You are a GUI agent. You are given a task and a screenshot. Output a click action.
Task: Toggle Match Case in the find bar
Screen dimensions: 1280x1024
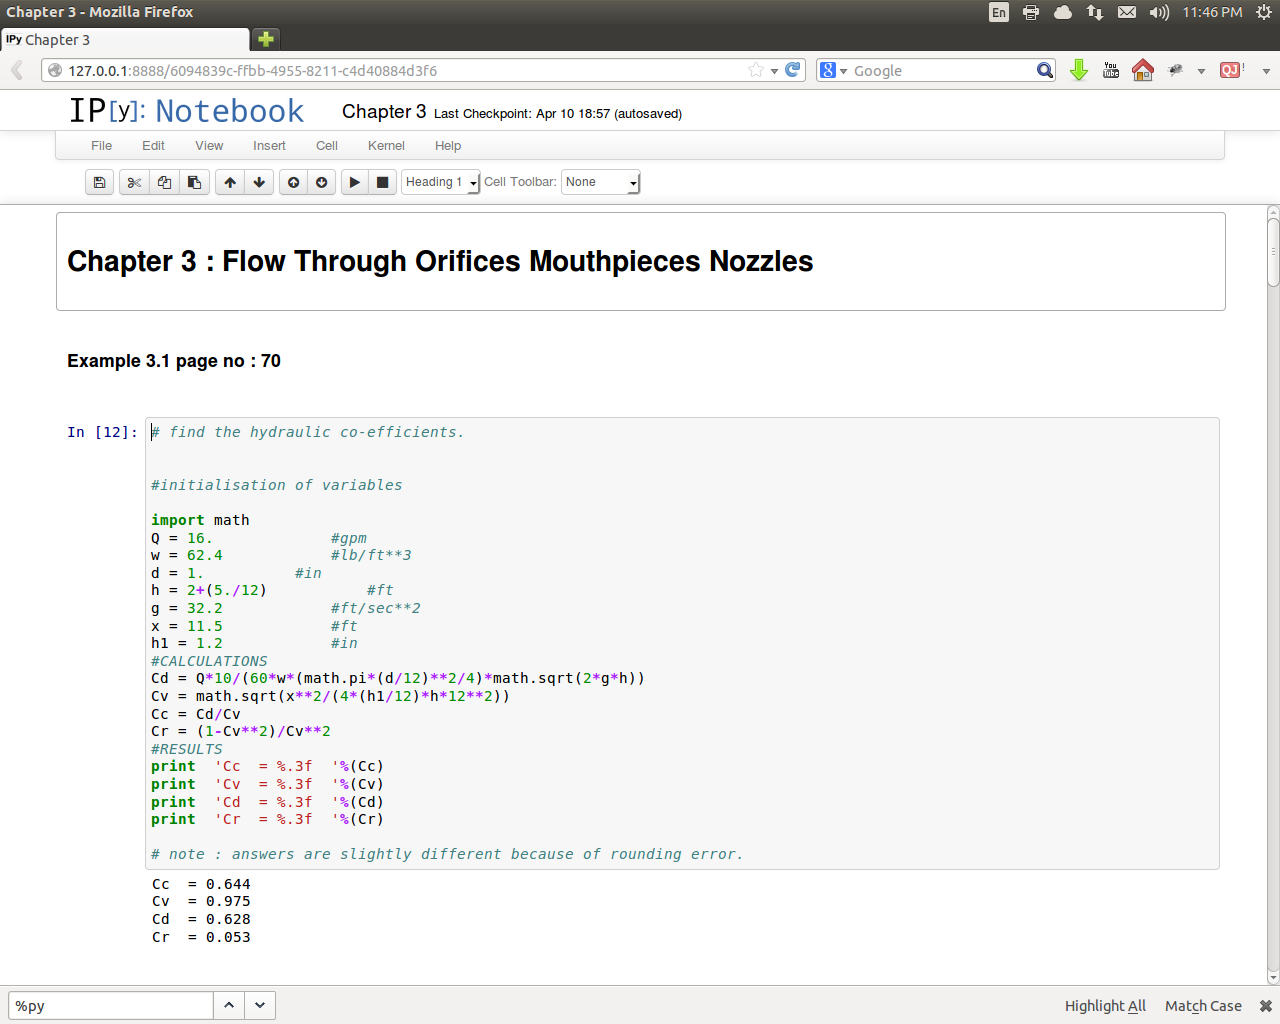1203,1006
